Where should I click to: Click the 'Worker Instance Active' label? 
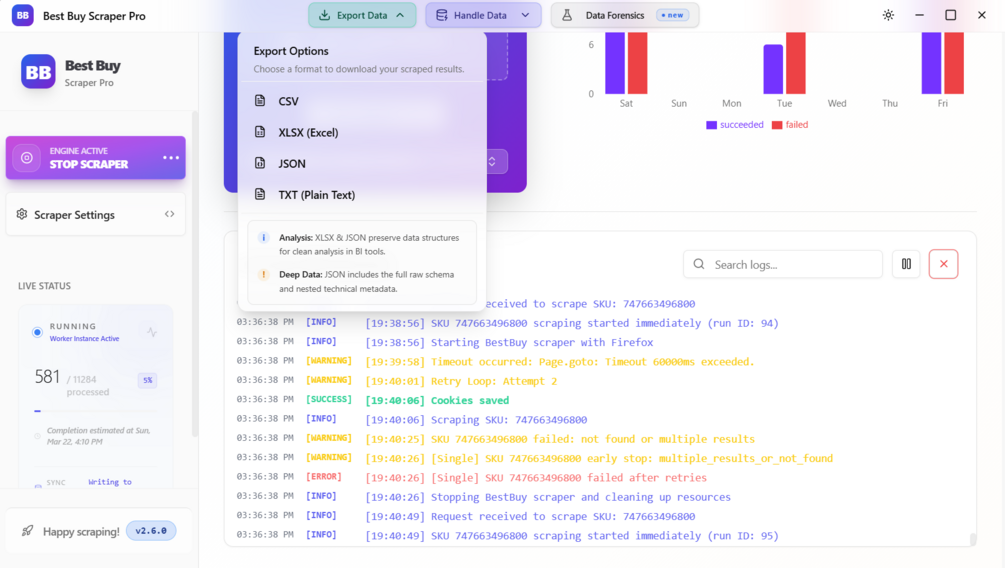[85, 338]
